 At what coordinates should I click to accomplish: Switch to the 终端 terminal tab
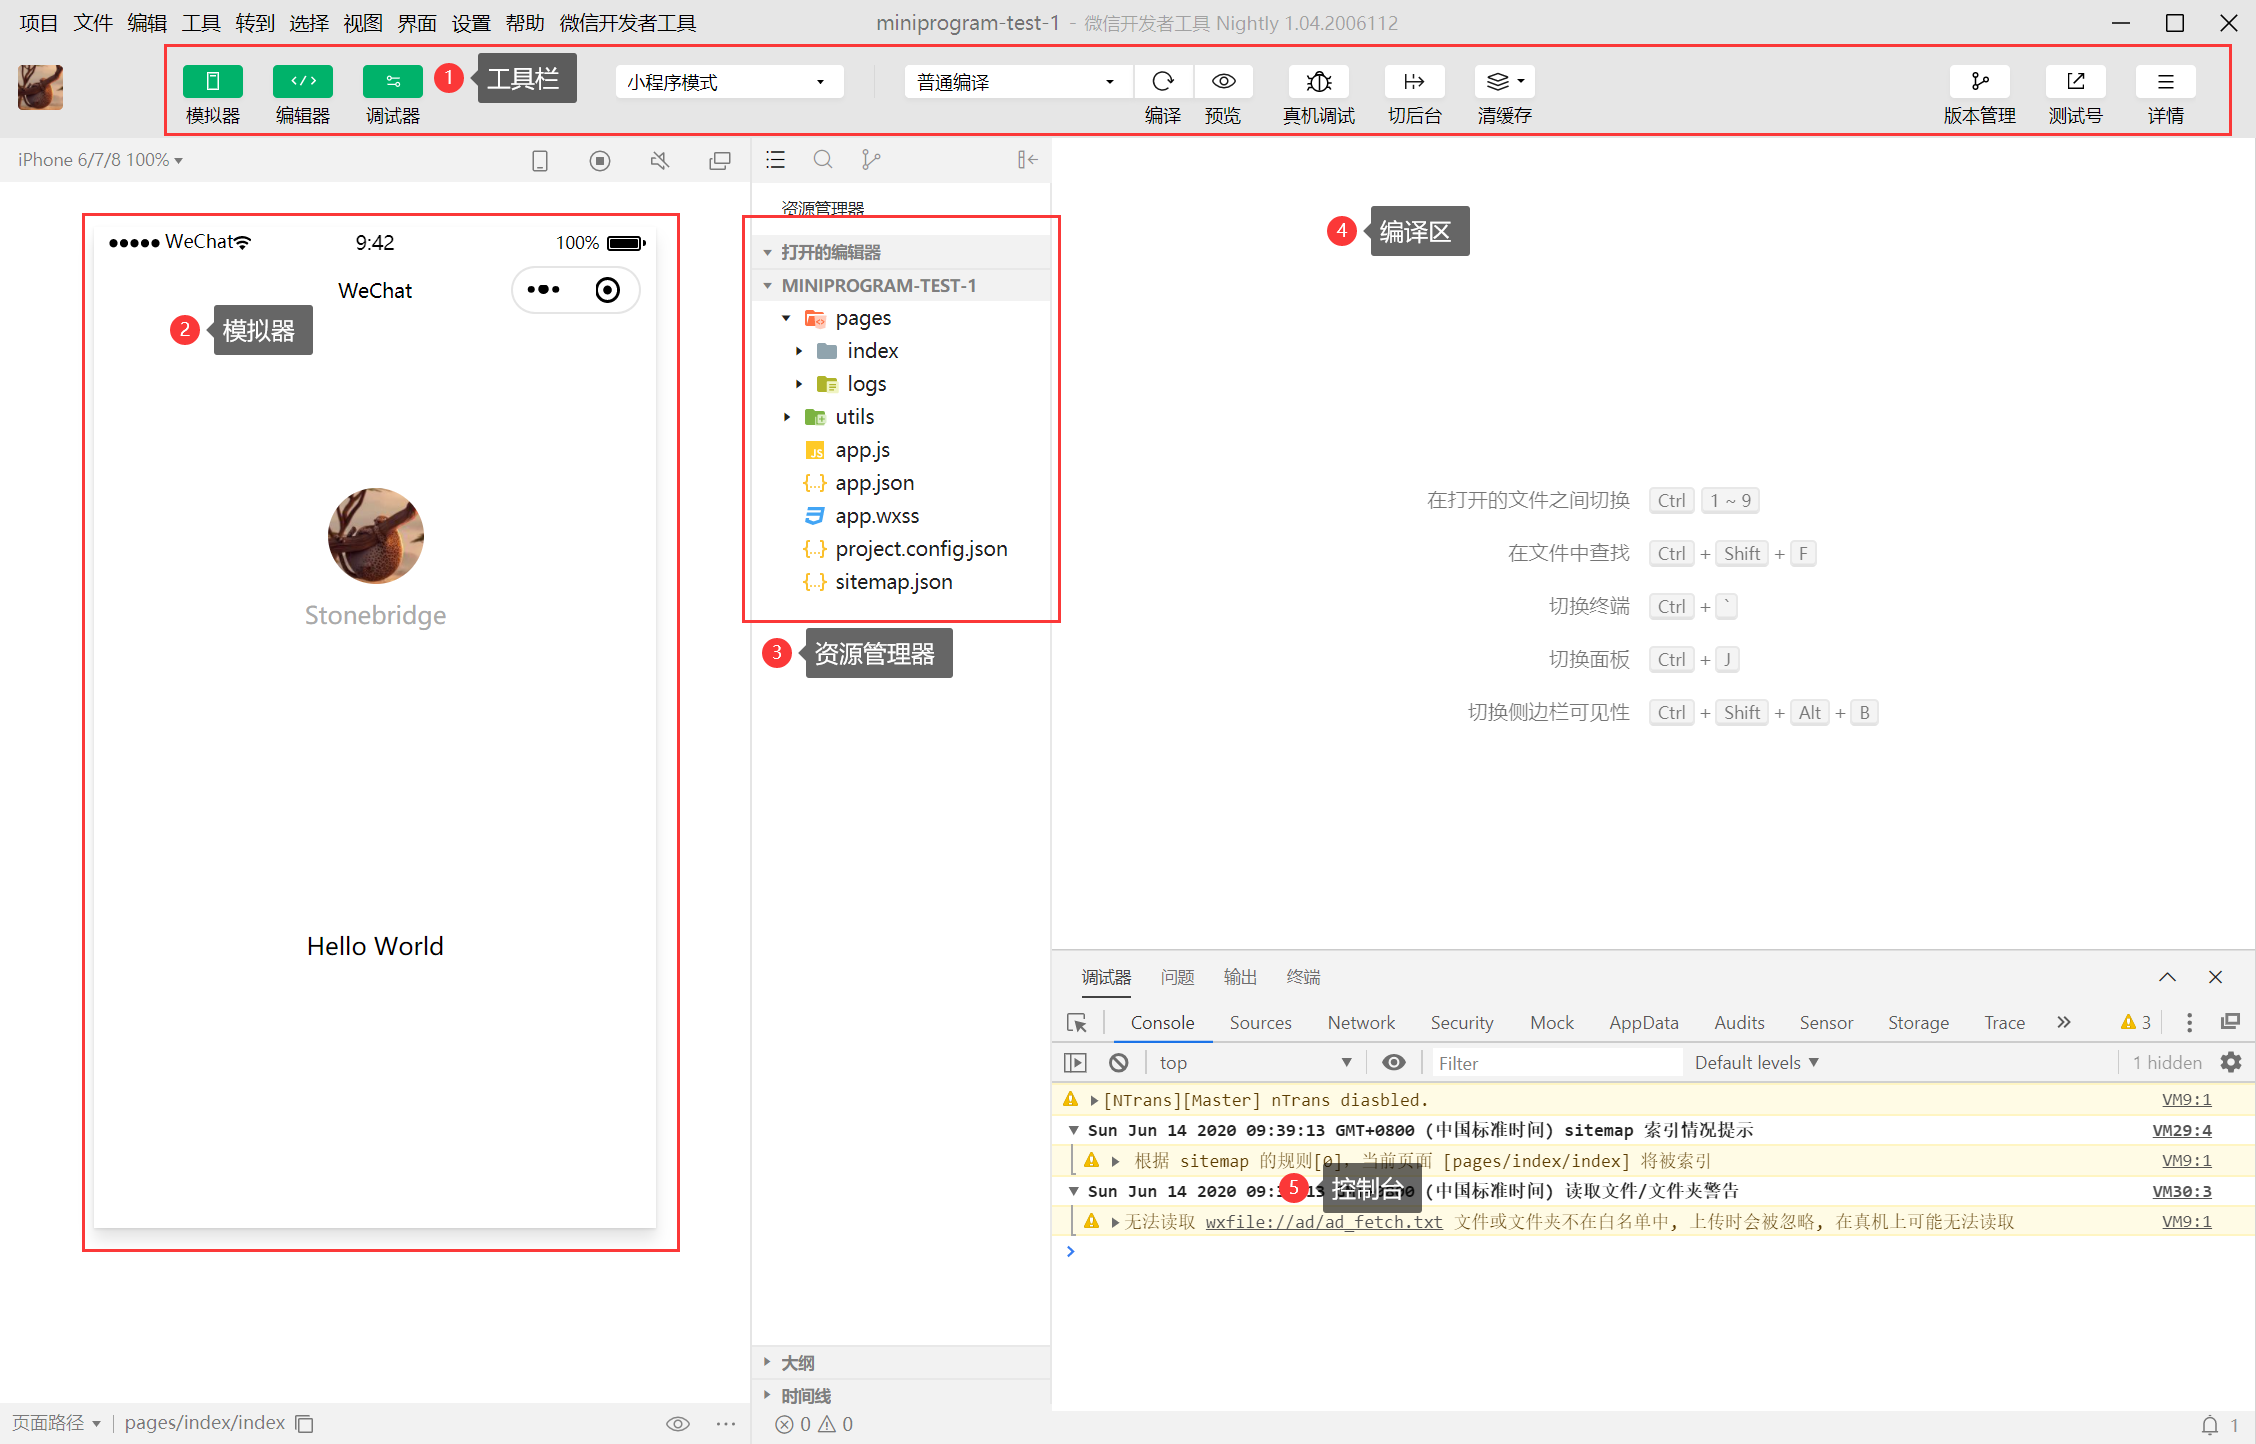pyautogui.click(x=1303, y=977)
